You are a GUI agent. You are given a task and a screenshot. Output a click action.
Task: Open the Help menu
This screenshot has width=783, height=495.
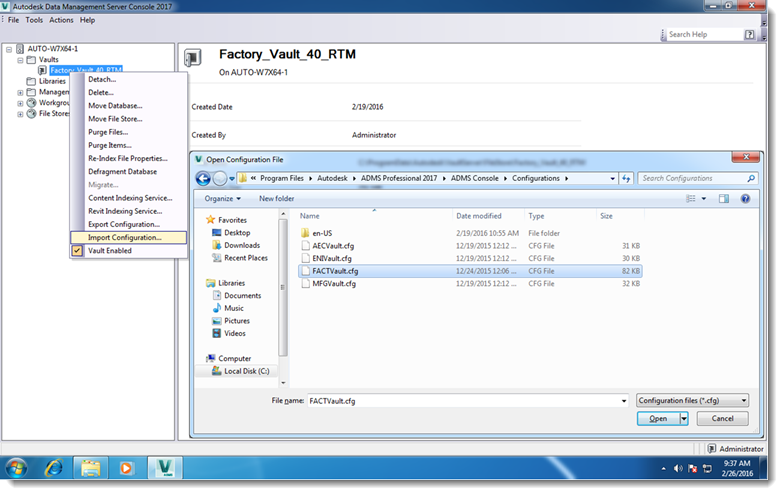(87, 20)
